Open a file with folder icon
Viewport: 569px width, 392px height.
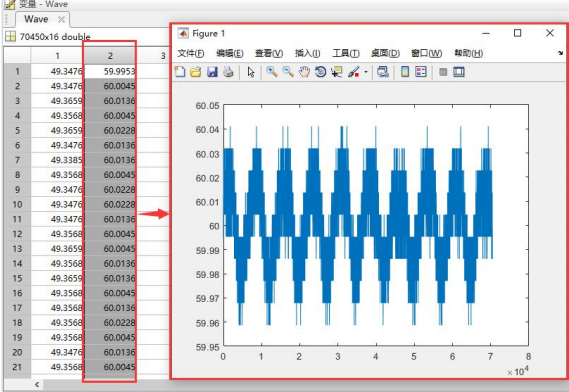click(x=196, y=72)
